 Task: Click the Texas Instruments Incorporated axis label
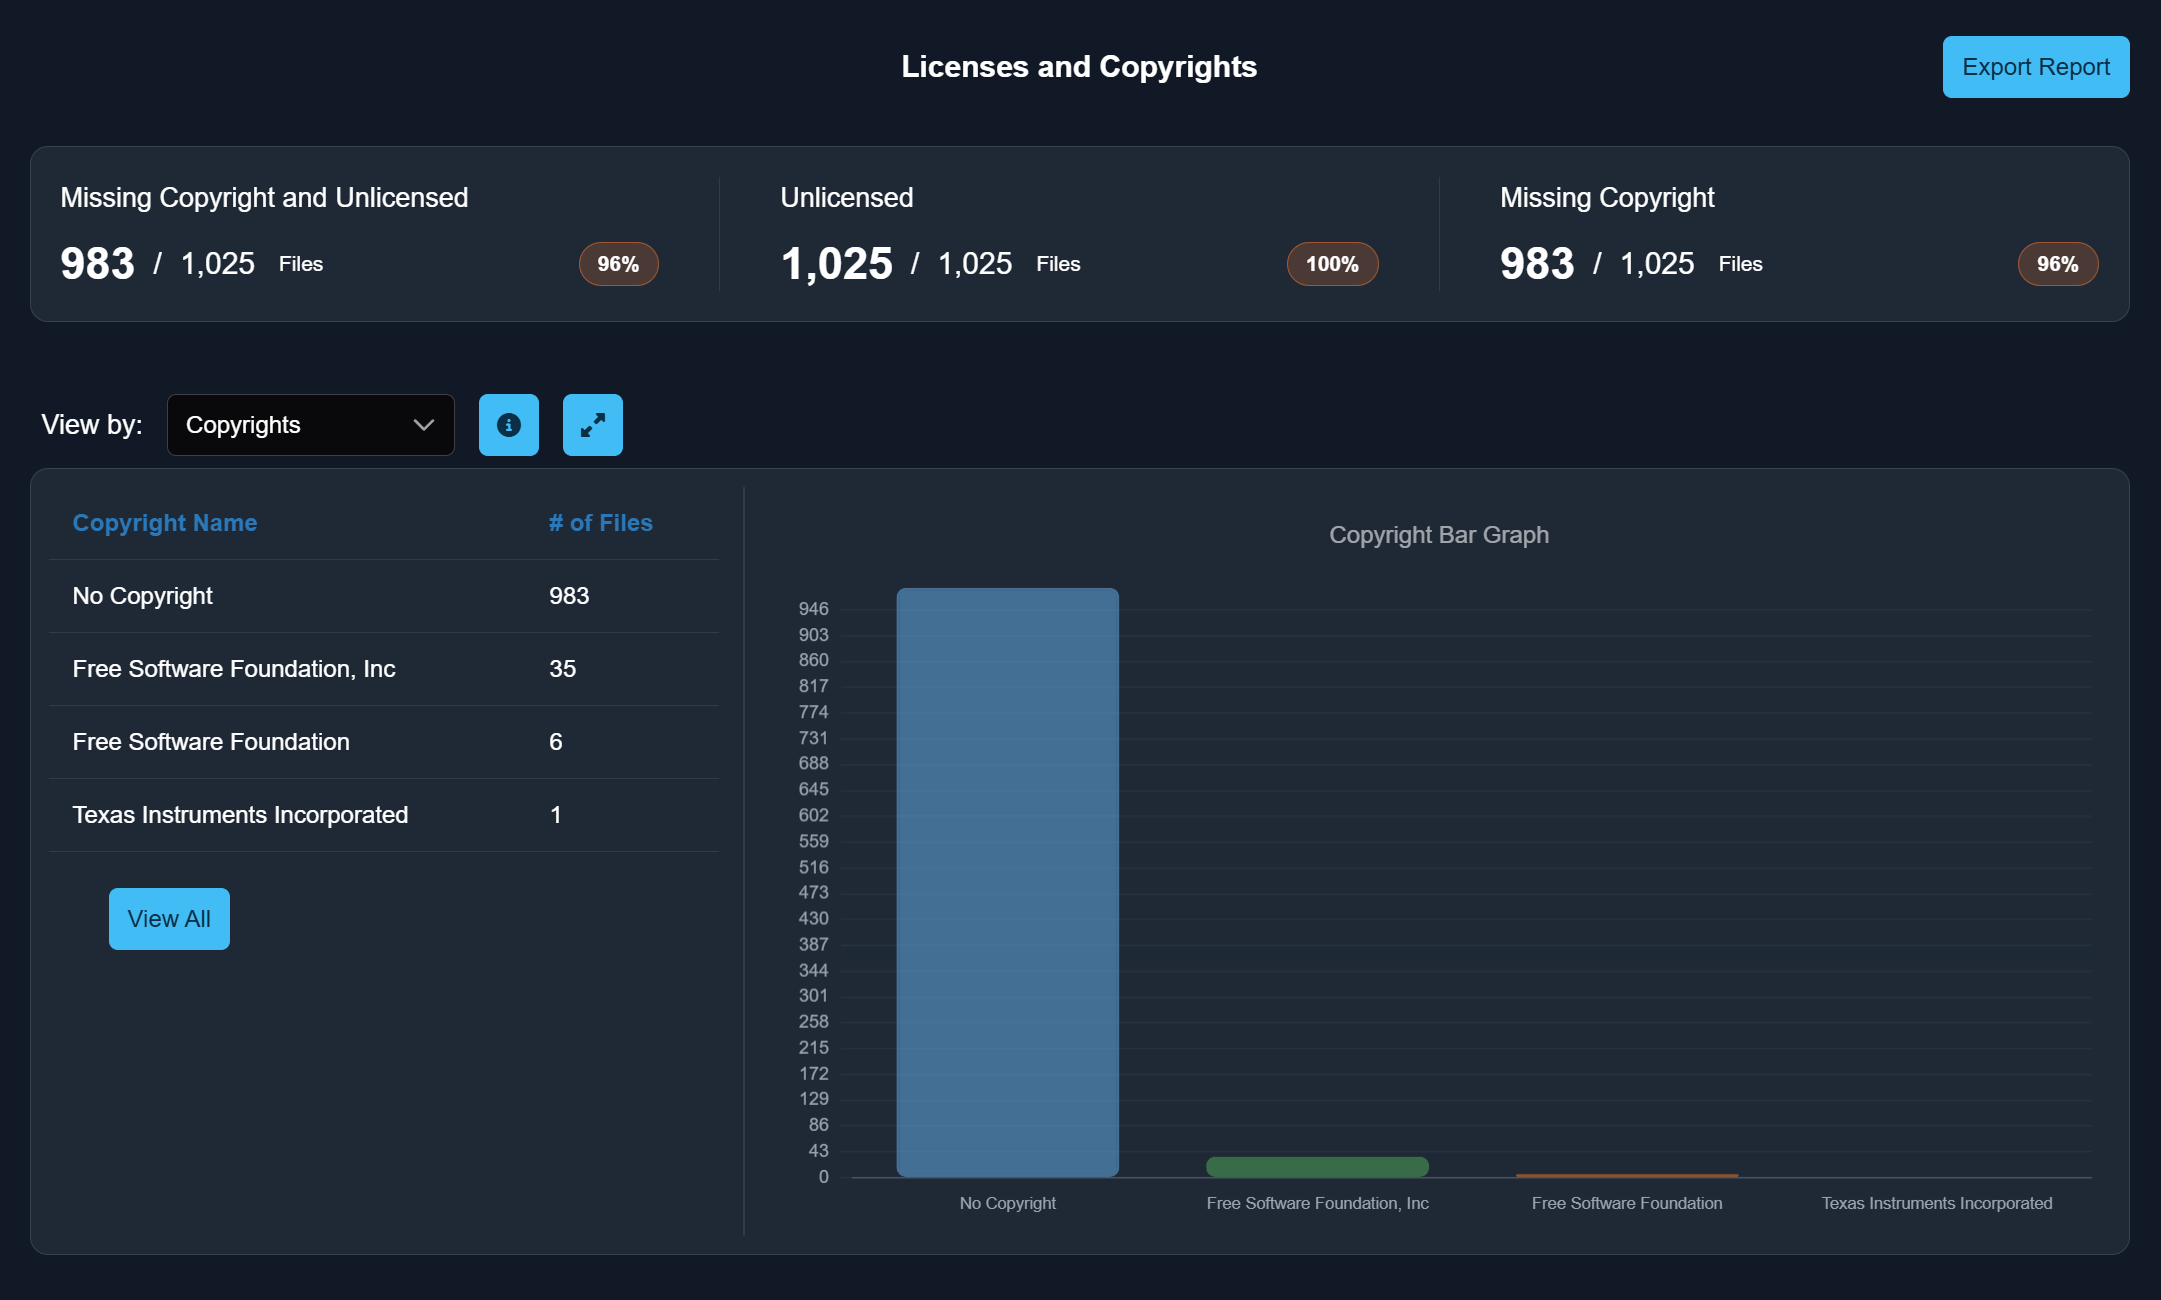pos(1936,1203)
